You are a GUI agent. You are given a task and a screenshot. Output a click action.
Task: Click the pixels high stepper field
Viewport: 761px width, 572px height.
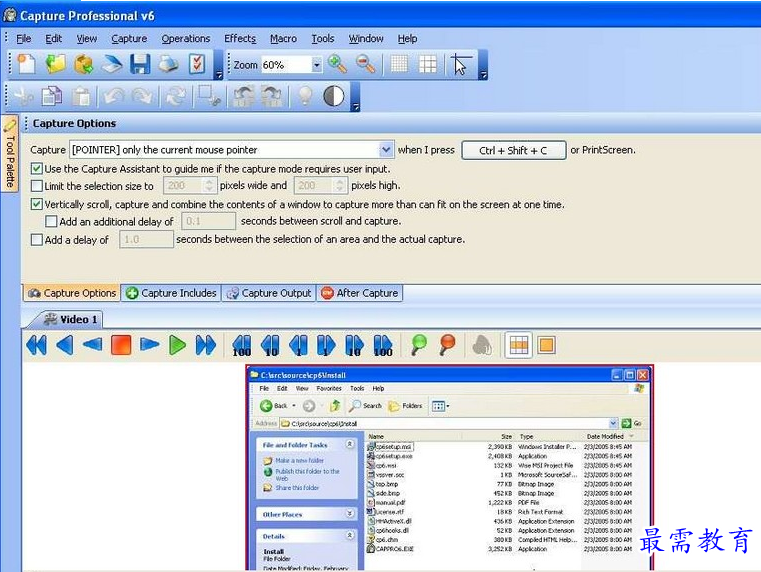320,185
